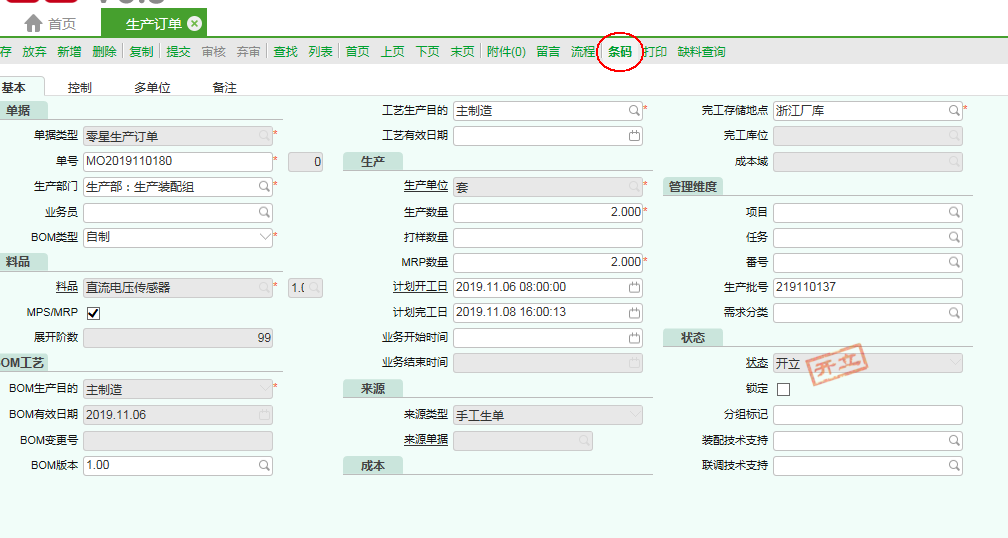
Task: Click the 条码 toolbar button
Action: pyautogui.click(x=620, y=52)
